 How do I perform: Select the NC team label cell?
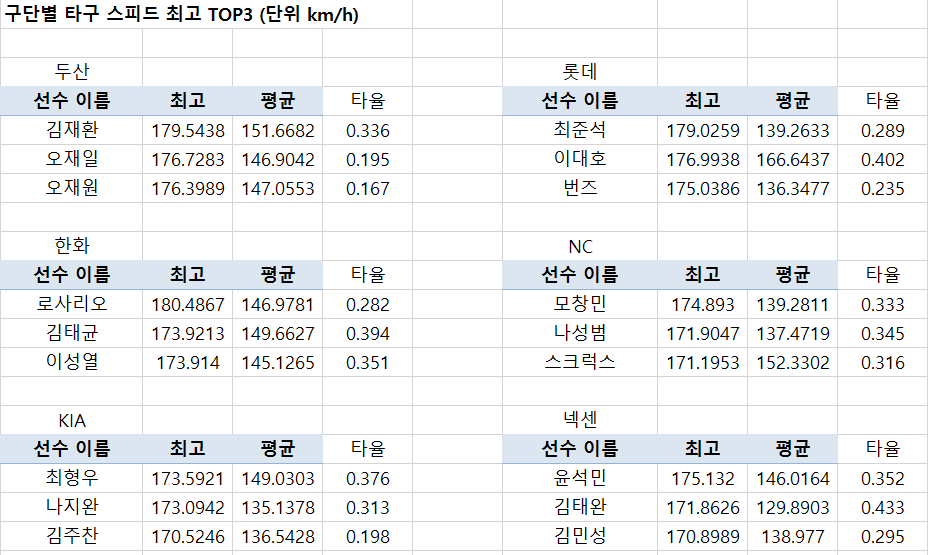(580, 246)
